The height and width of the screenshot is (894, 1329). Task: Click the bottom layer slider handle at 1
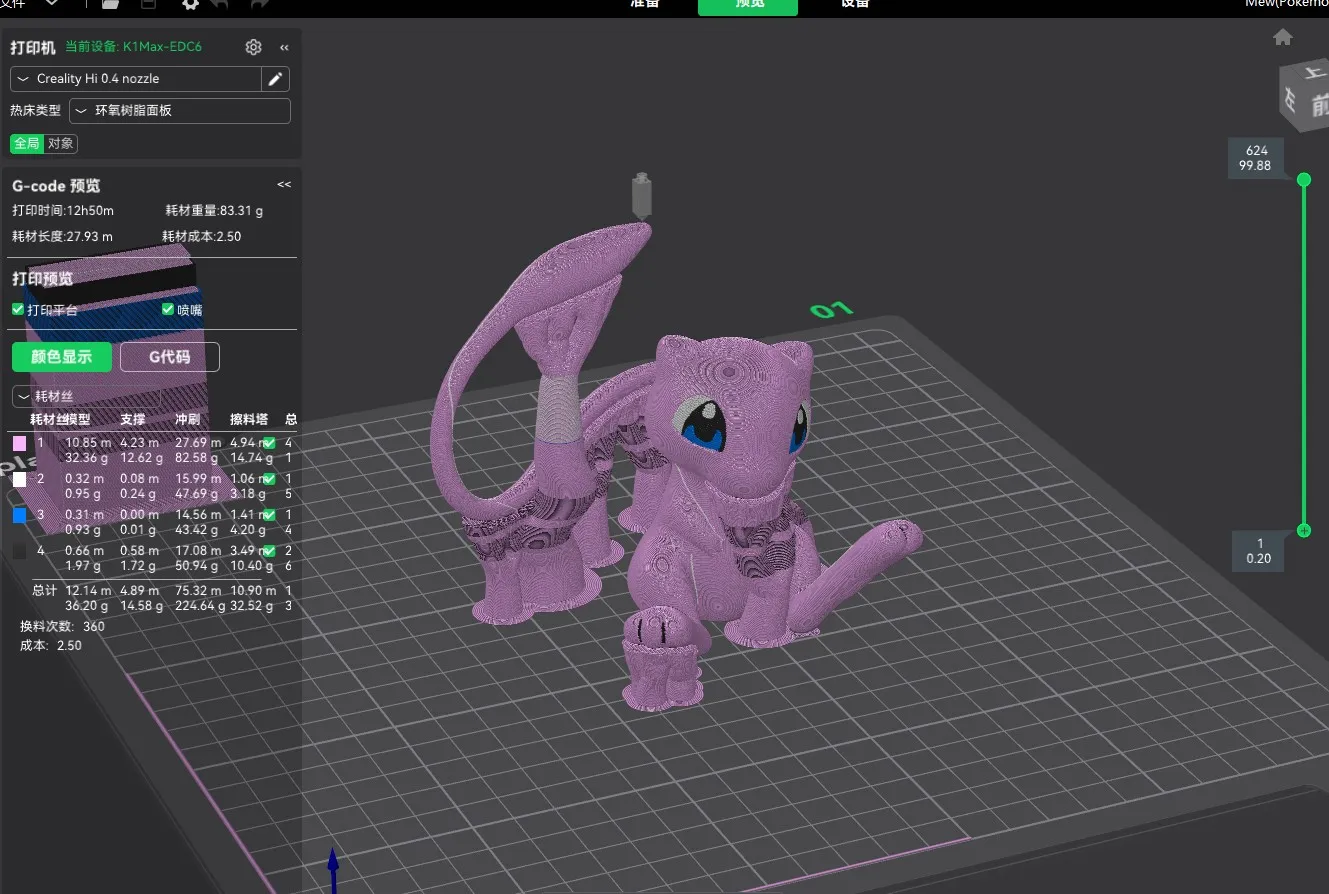coord(1304,531)
